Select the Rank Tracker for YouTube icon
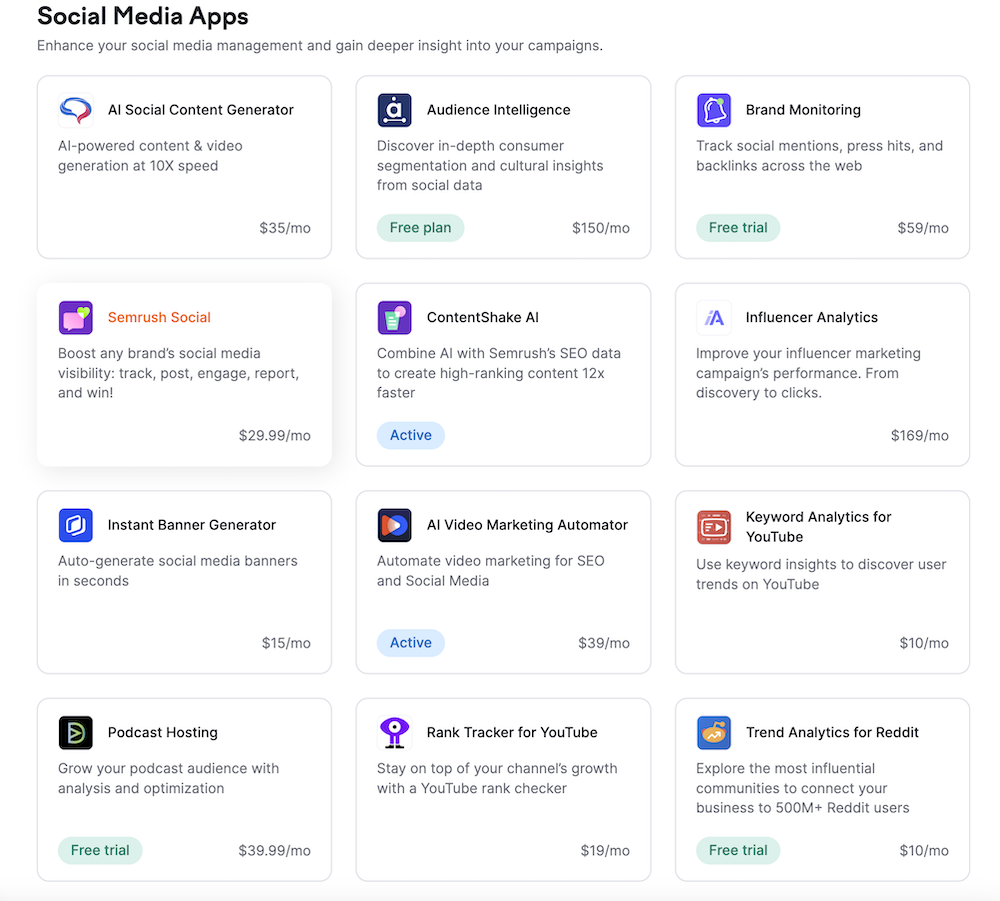The image size is (1000, 901). (394, 732)
